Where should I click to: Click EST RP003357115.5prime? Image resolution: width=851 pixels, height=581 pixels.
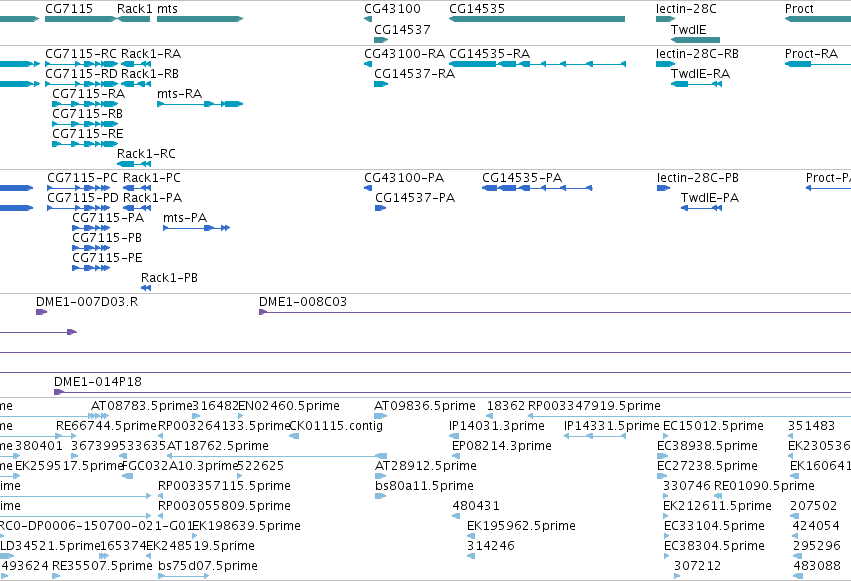224,487
